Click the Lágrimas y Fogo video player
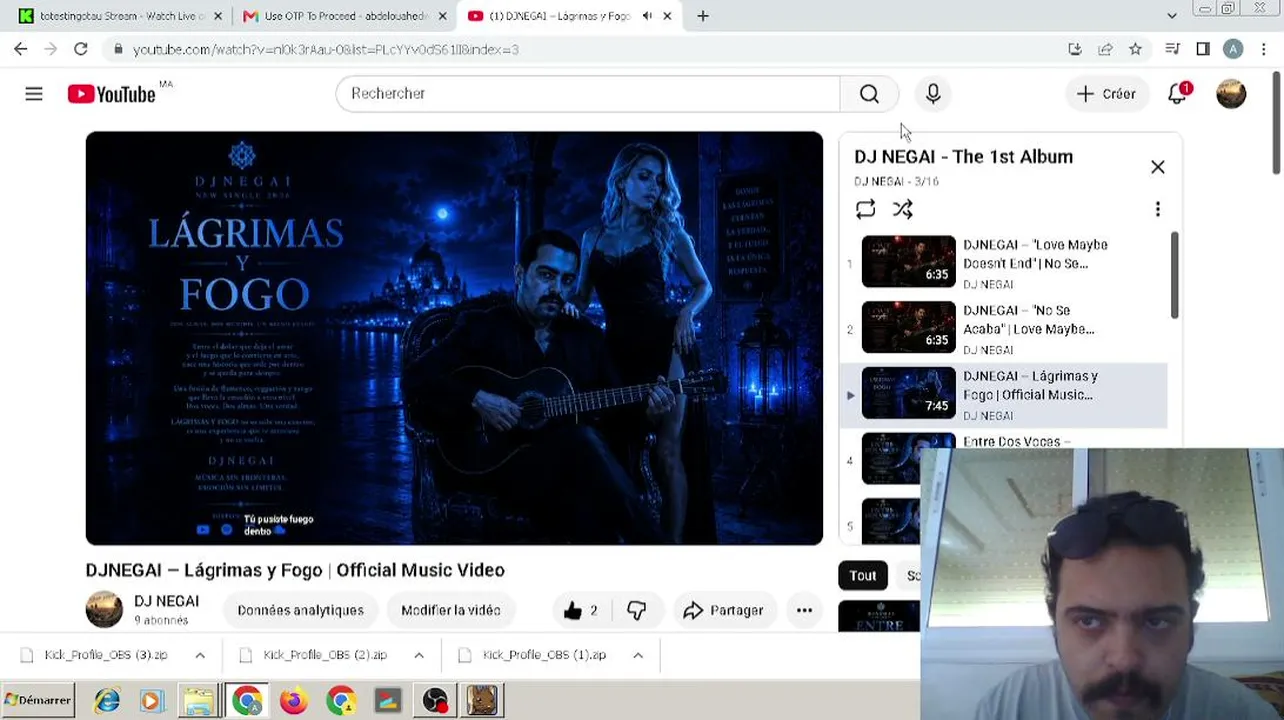1284x720 pixels. coord(454,338)
